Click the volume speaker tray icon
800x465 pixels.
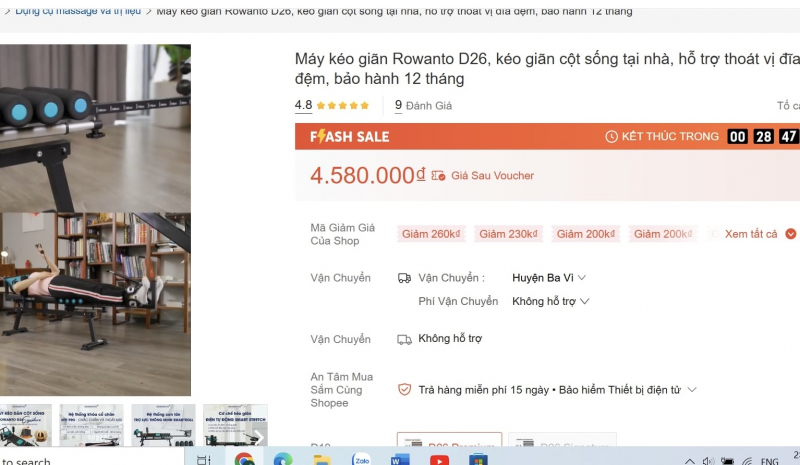[x=708, y=461]
